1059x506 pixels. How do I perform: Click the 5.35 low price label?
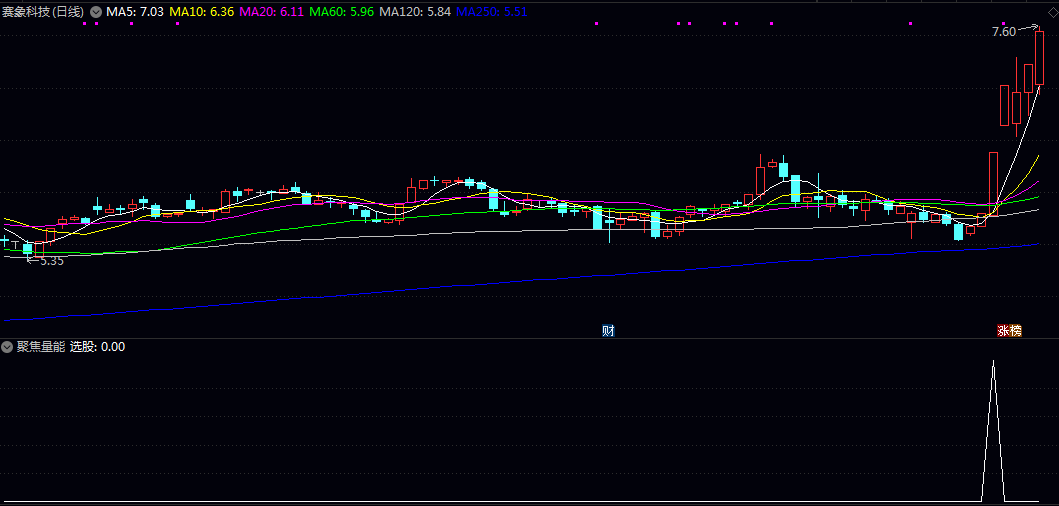[x=51, y=261]
